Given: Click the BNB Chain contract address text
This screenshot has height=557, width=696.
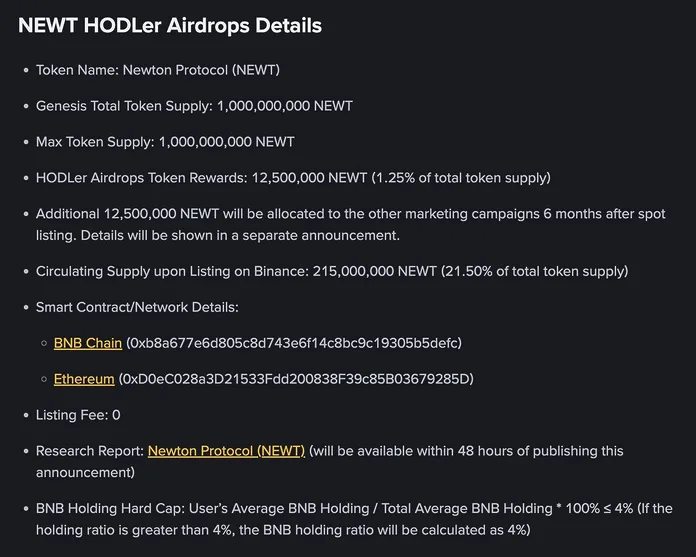Looking at the screenshot, I should coord(294,343).
